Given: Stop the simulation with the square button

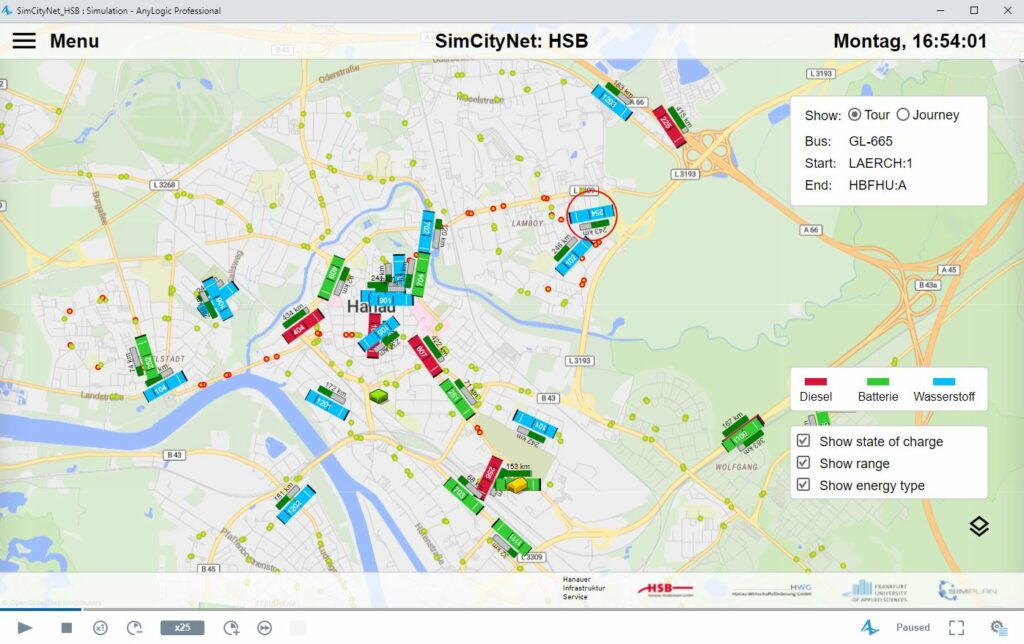Looking at the screenshot, I should click(67, 627).
